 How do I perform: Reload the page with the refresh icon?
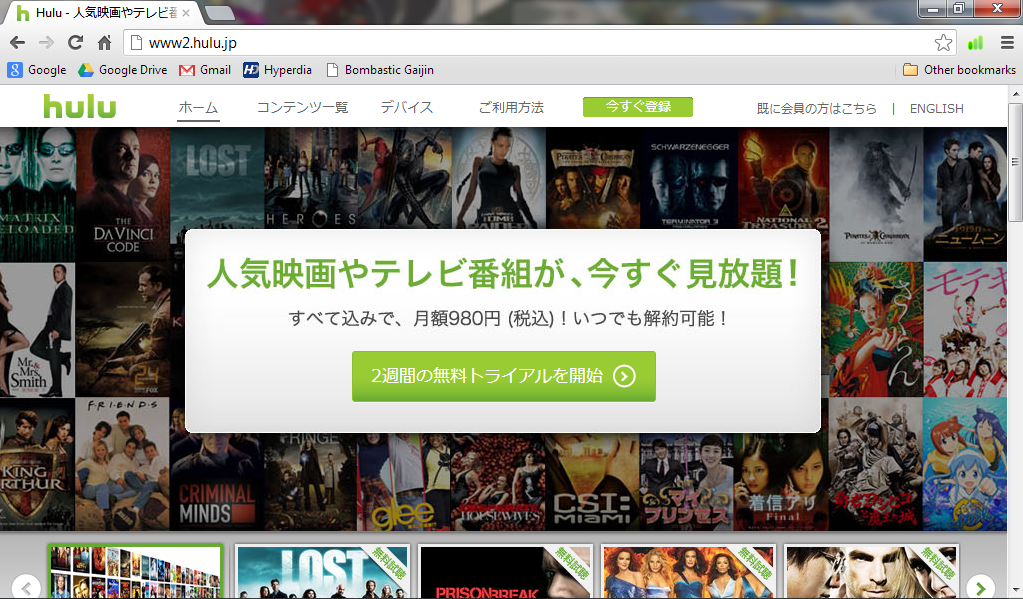point(76,43)
